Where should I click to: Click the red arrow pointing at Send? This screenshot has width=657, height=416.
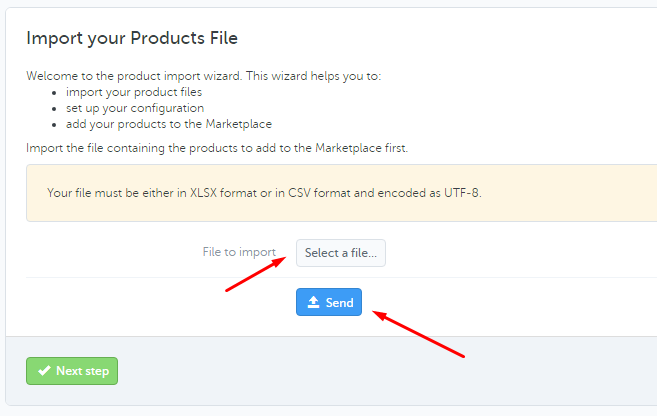tap(419, 334)
